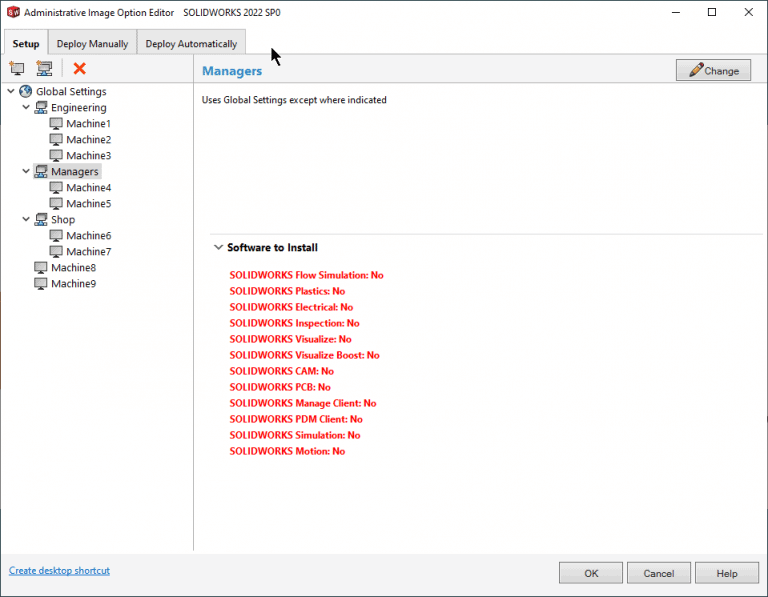This screenshot has height=597, width=768.
Task: Click the Machine1 computer icon
Action: [x=56, y=123]
